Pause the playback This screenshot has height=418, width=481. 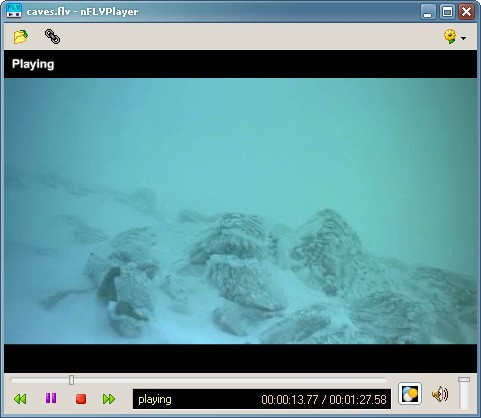point(51,398)
